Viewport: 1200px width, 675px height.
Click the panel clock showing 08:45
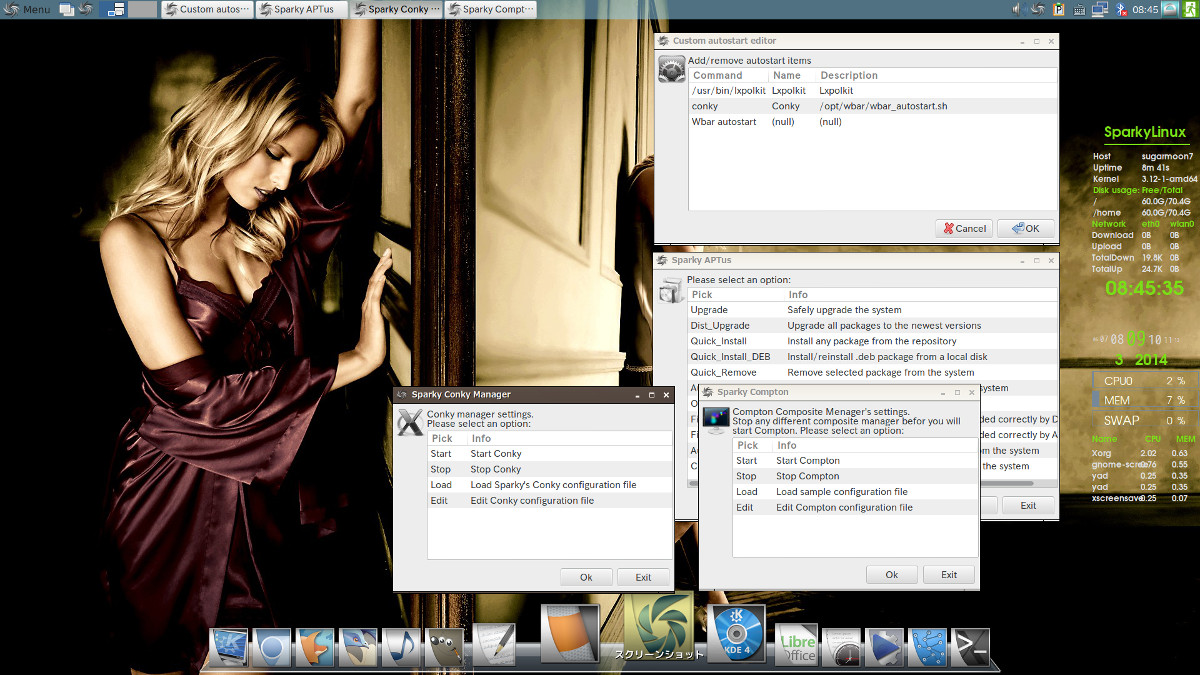(x=1144, y=9)
